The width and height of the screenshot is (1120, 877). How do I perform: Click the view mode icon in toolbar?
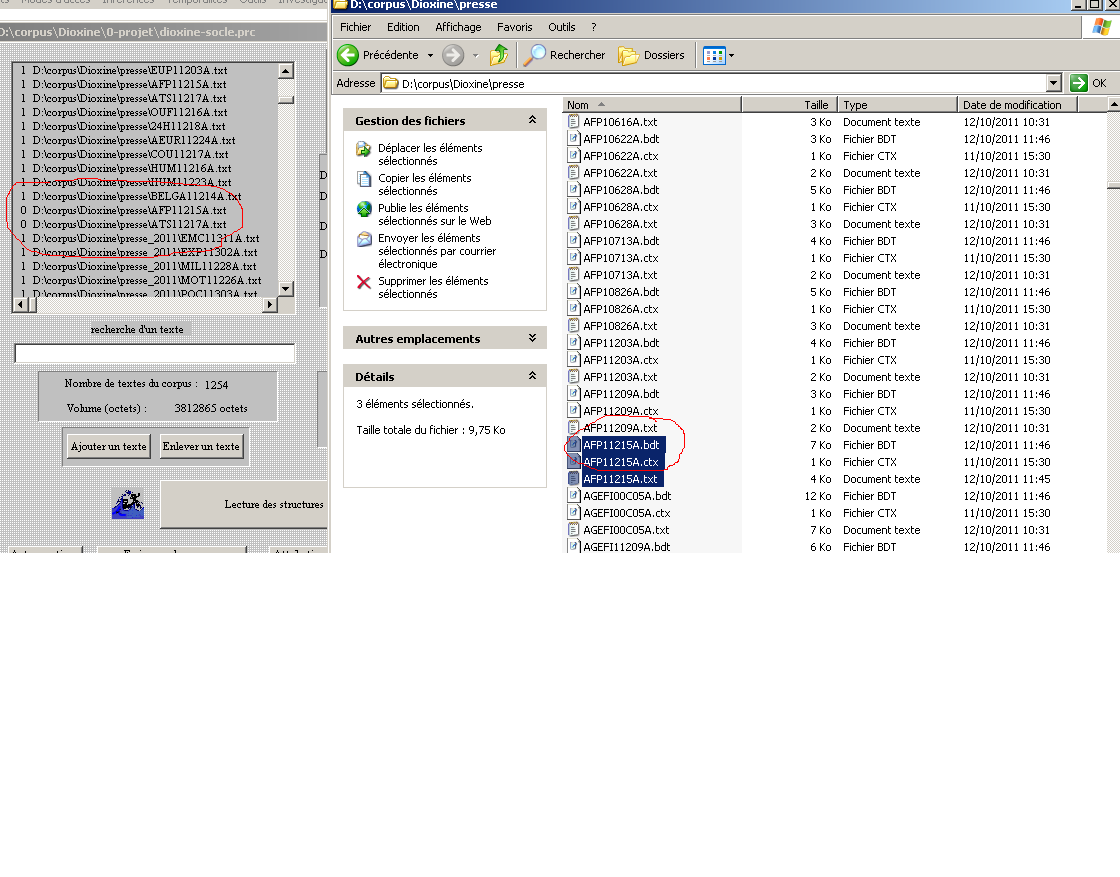point(714,55)
